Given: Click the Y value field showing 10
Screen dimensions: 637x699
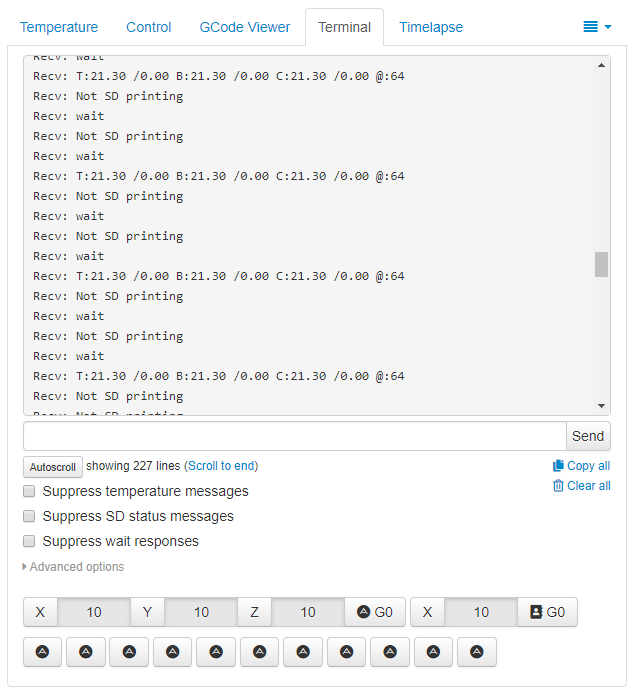Looking at the screenshot, I should click(x=201, y=612).
